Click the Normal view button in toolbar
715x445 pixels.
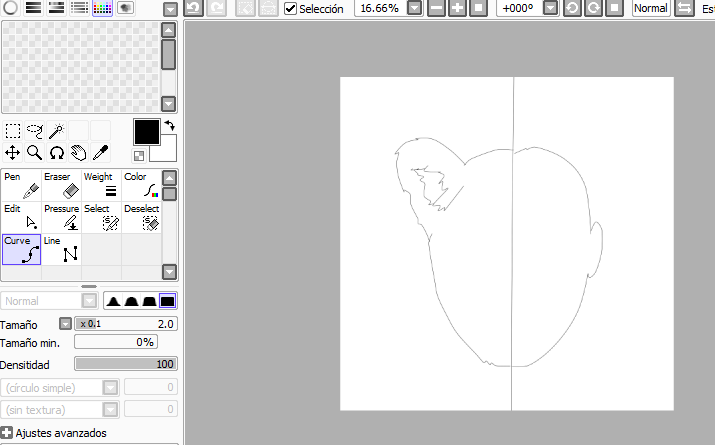coord(651,8)
